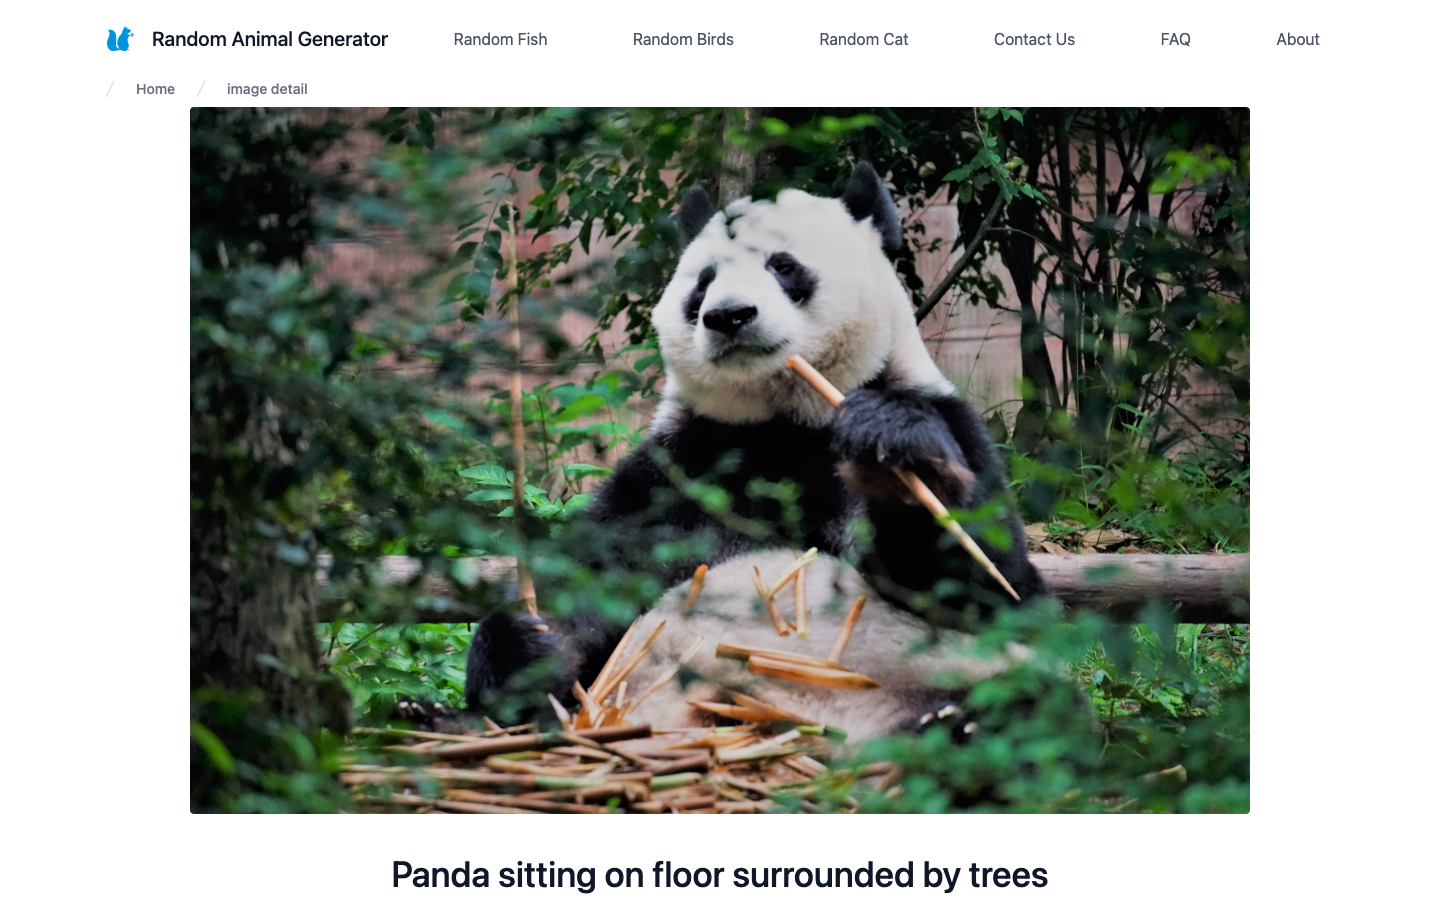Open the About page link
Screen dimensions: 1440x900
1298,39
